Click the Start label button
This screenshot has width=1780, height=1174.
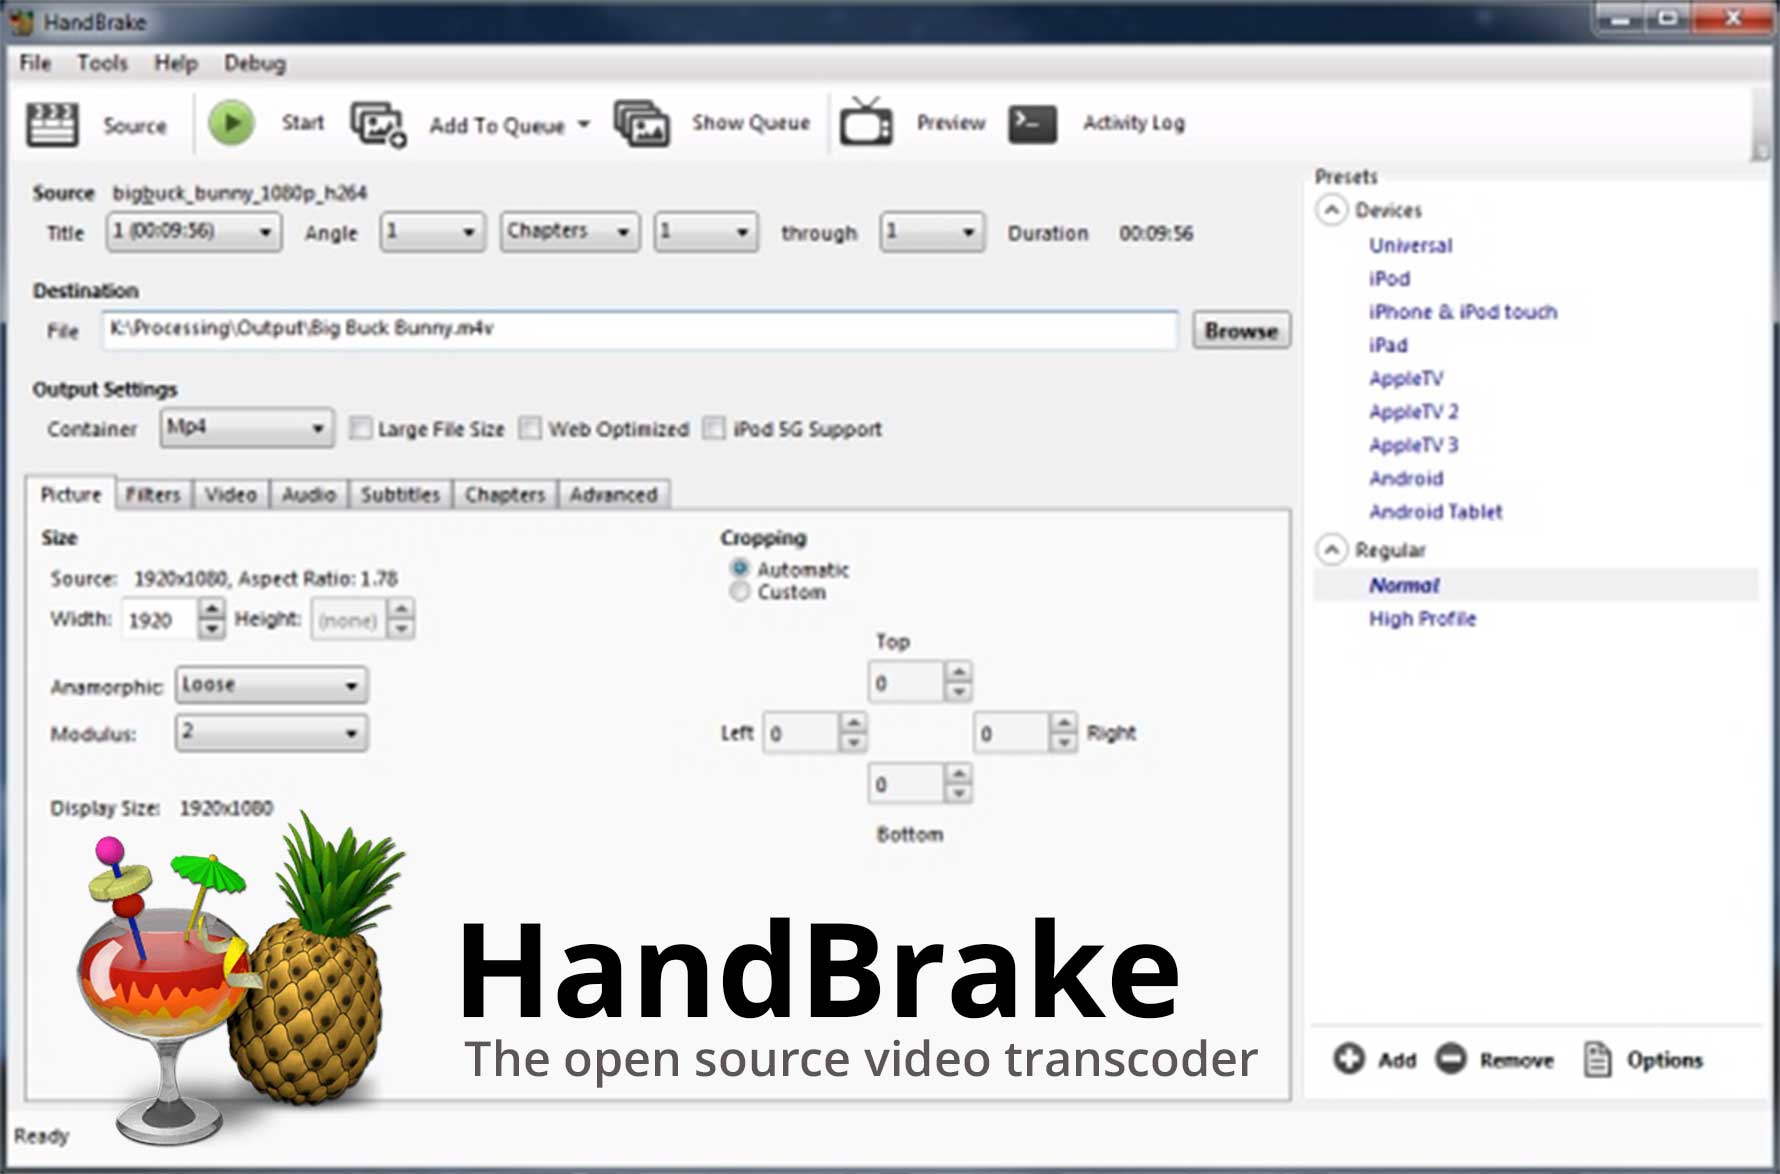pyautogui.click(x=303, y=122)
